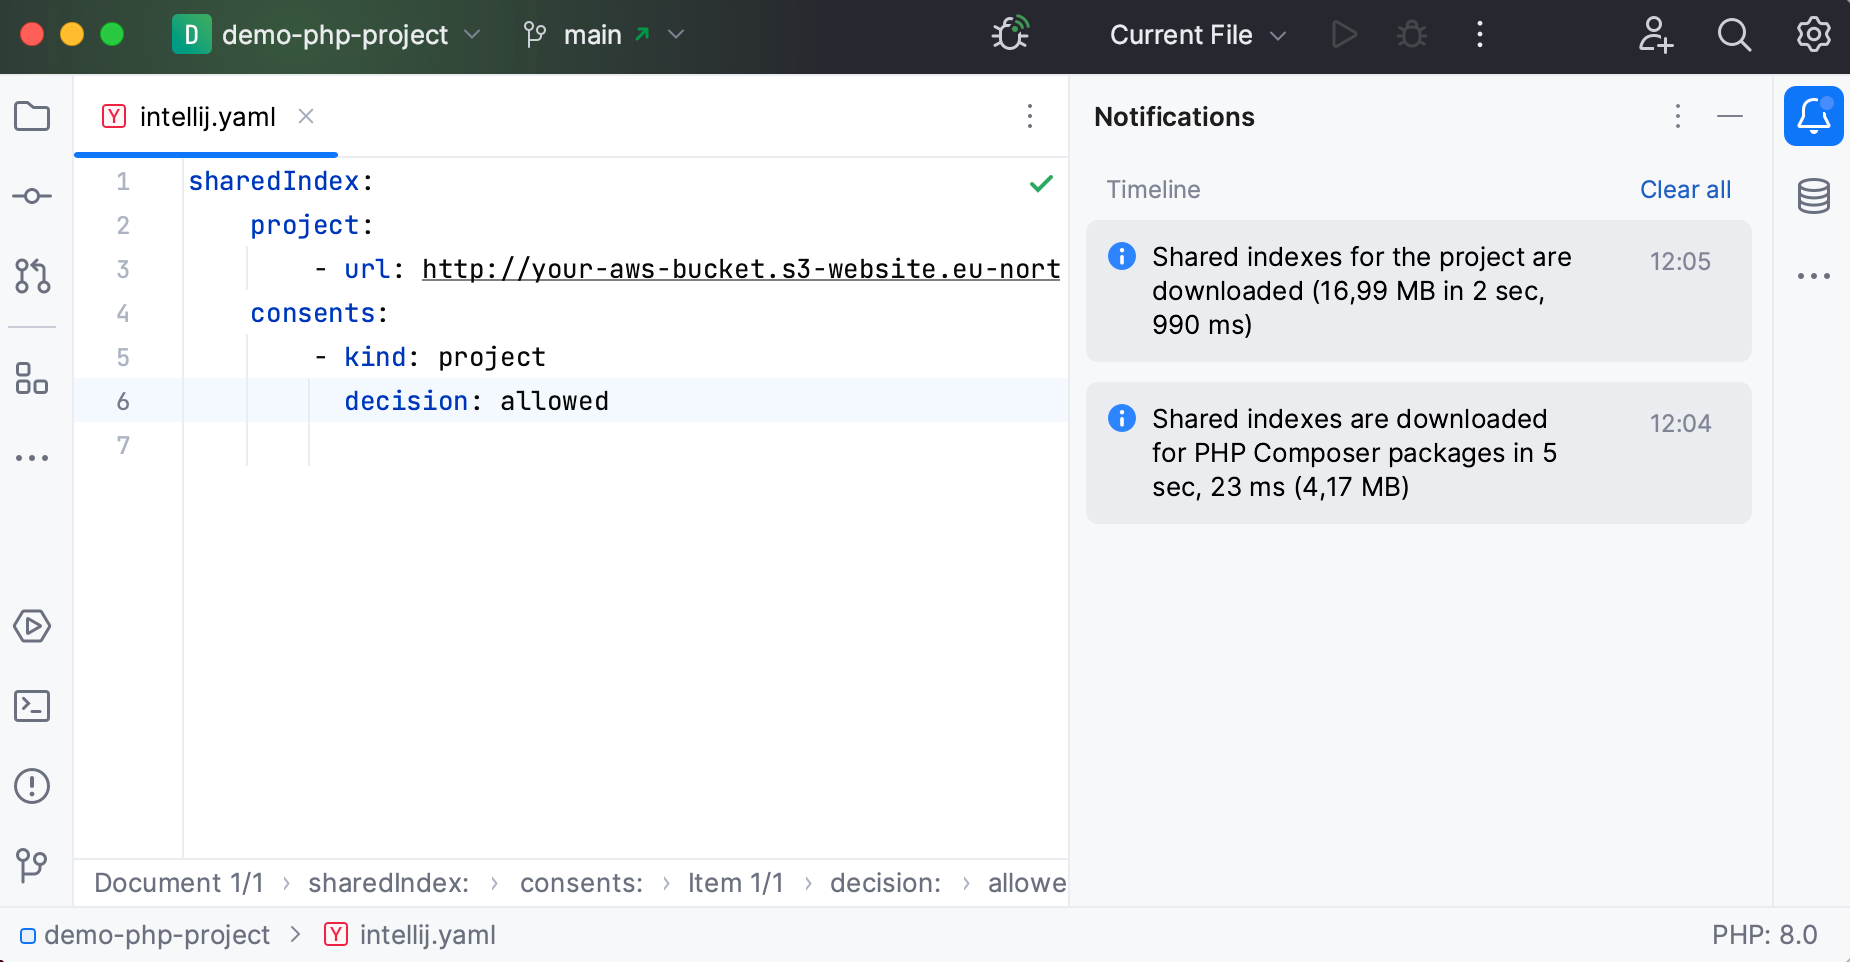
Task: Select the intellij.yaml editor tab
Action: [207, 116]
